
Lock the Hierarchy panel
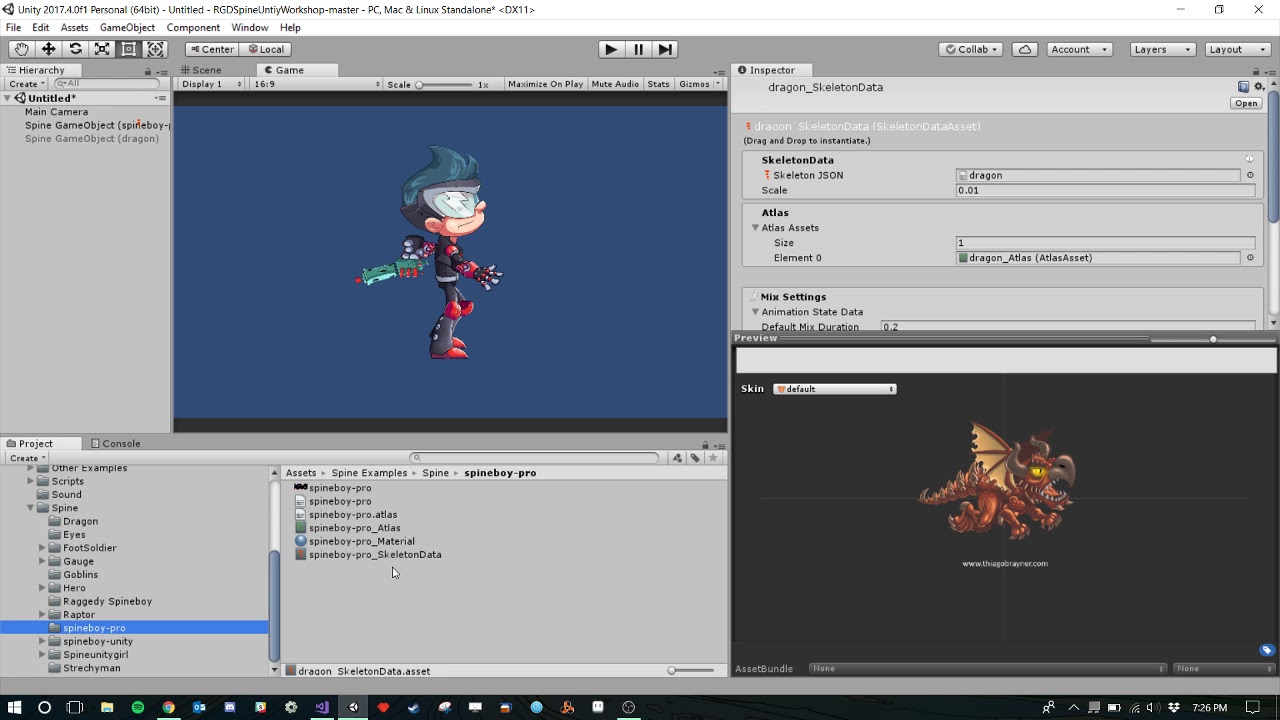click(148, 71)
